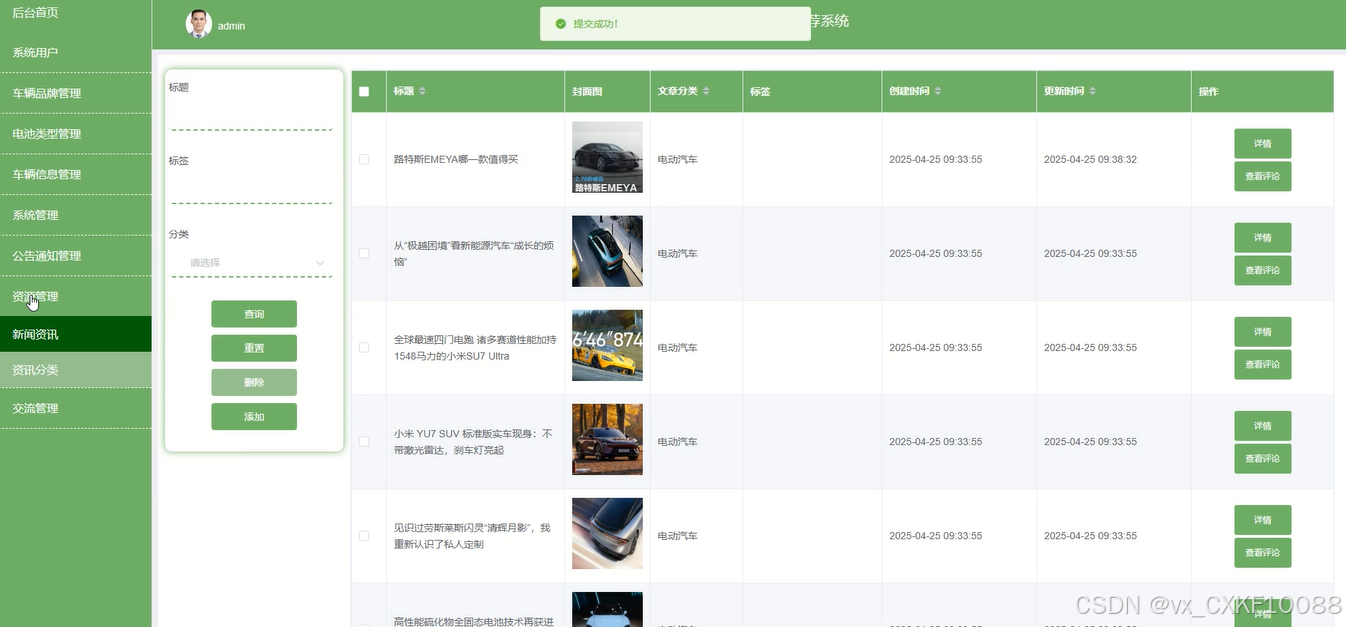Click the 劳斯莱斯闪灵 cover thumbnail
1346x627 pixels.
pyautogui.click(x=607, y=533)
